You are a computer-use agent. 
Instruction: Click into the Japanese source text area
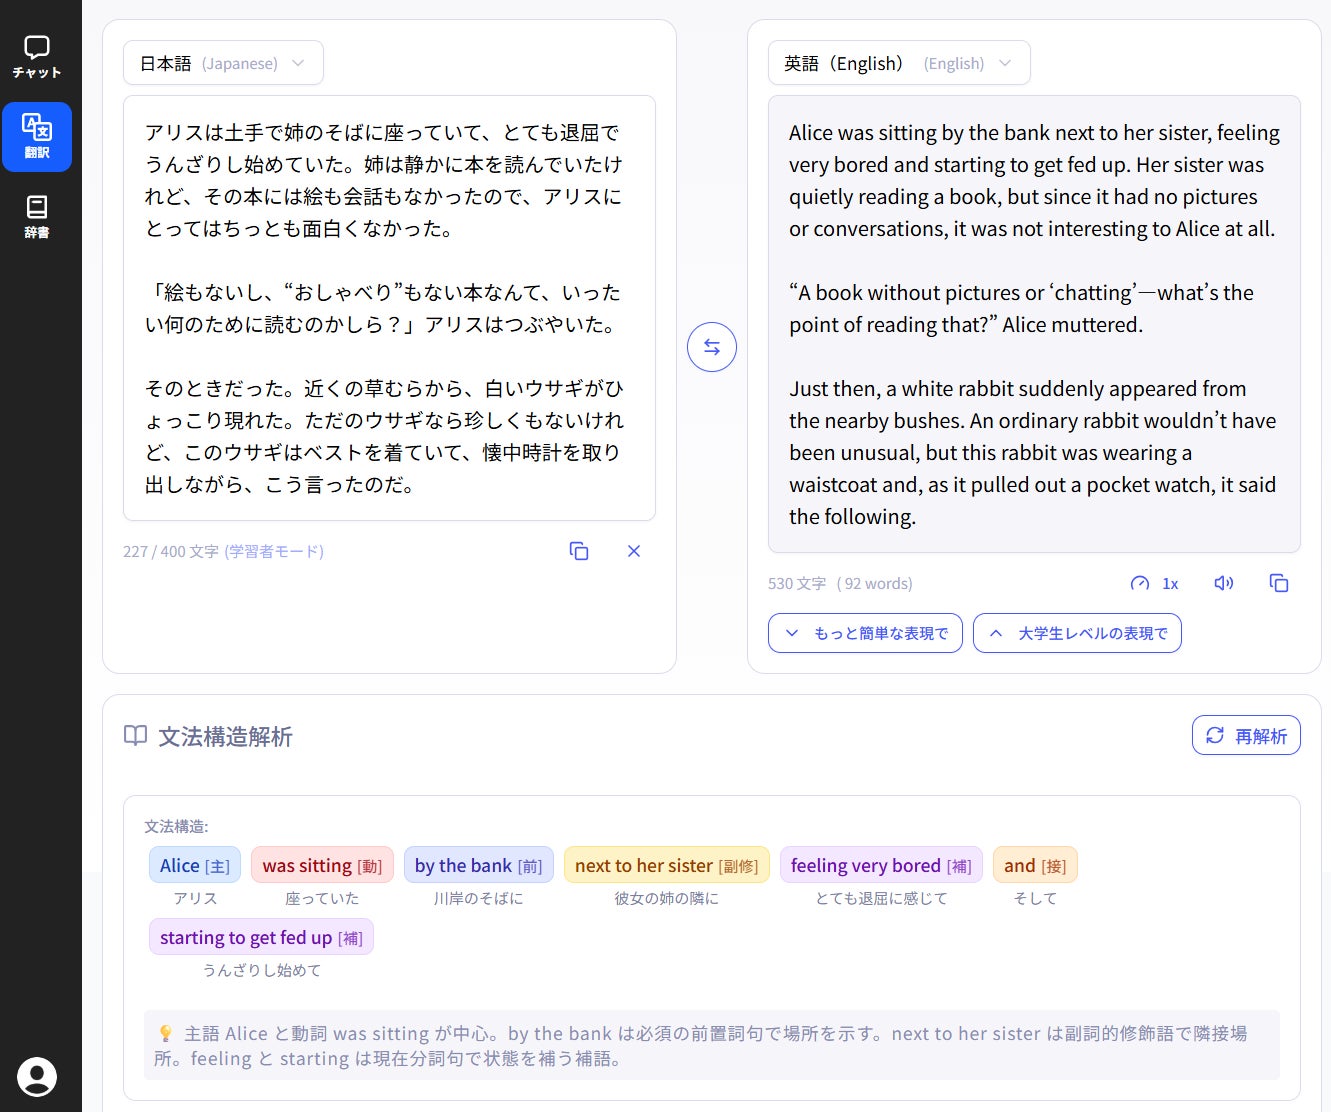[389, 308]
